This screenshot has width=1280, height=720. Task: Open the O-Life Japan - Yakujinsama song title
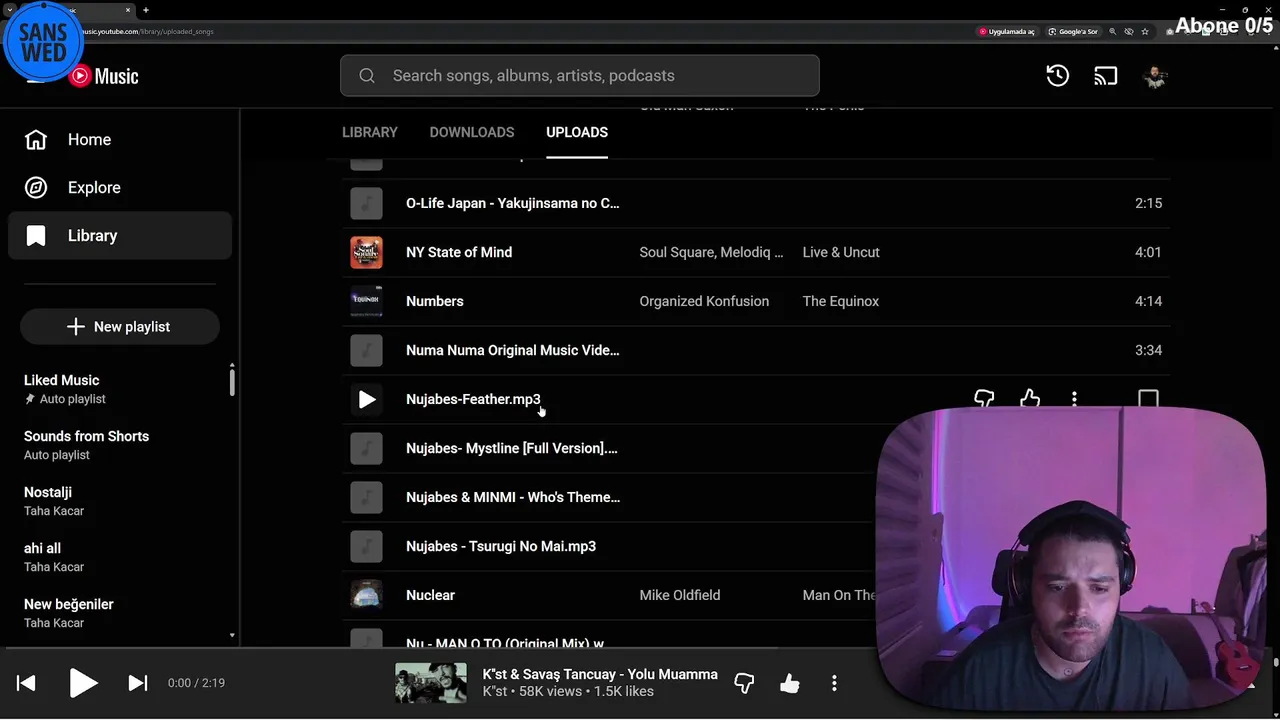tap(513, 203)
